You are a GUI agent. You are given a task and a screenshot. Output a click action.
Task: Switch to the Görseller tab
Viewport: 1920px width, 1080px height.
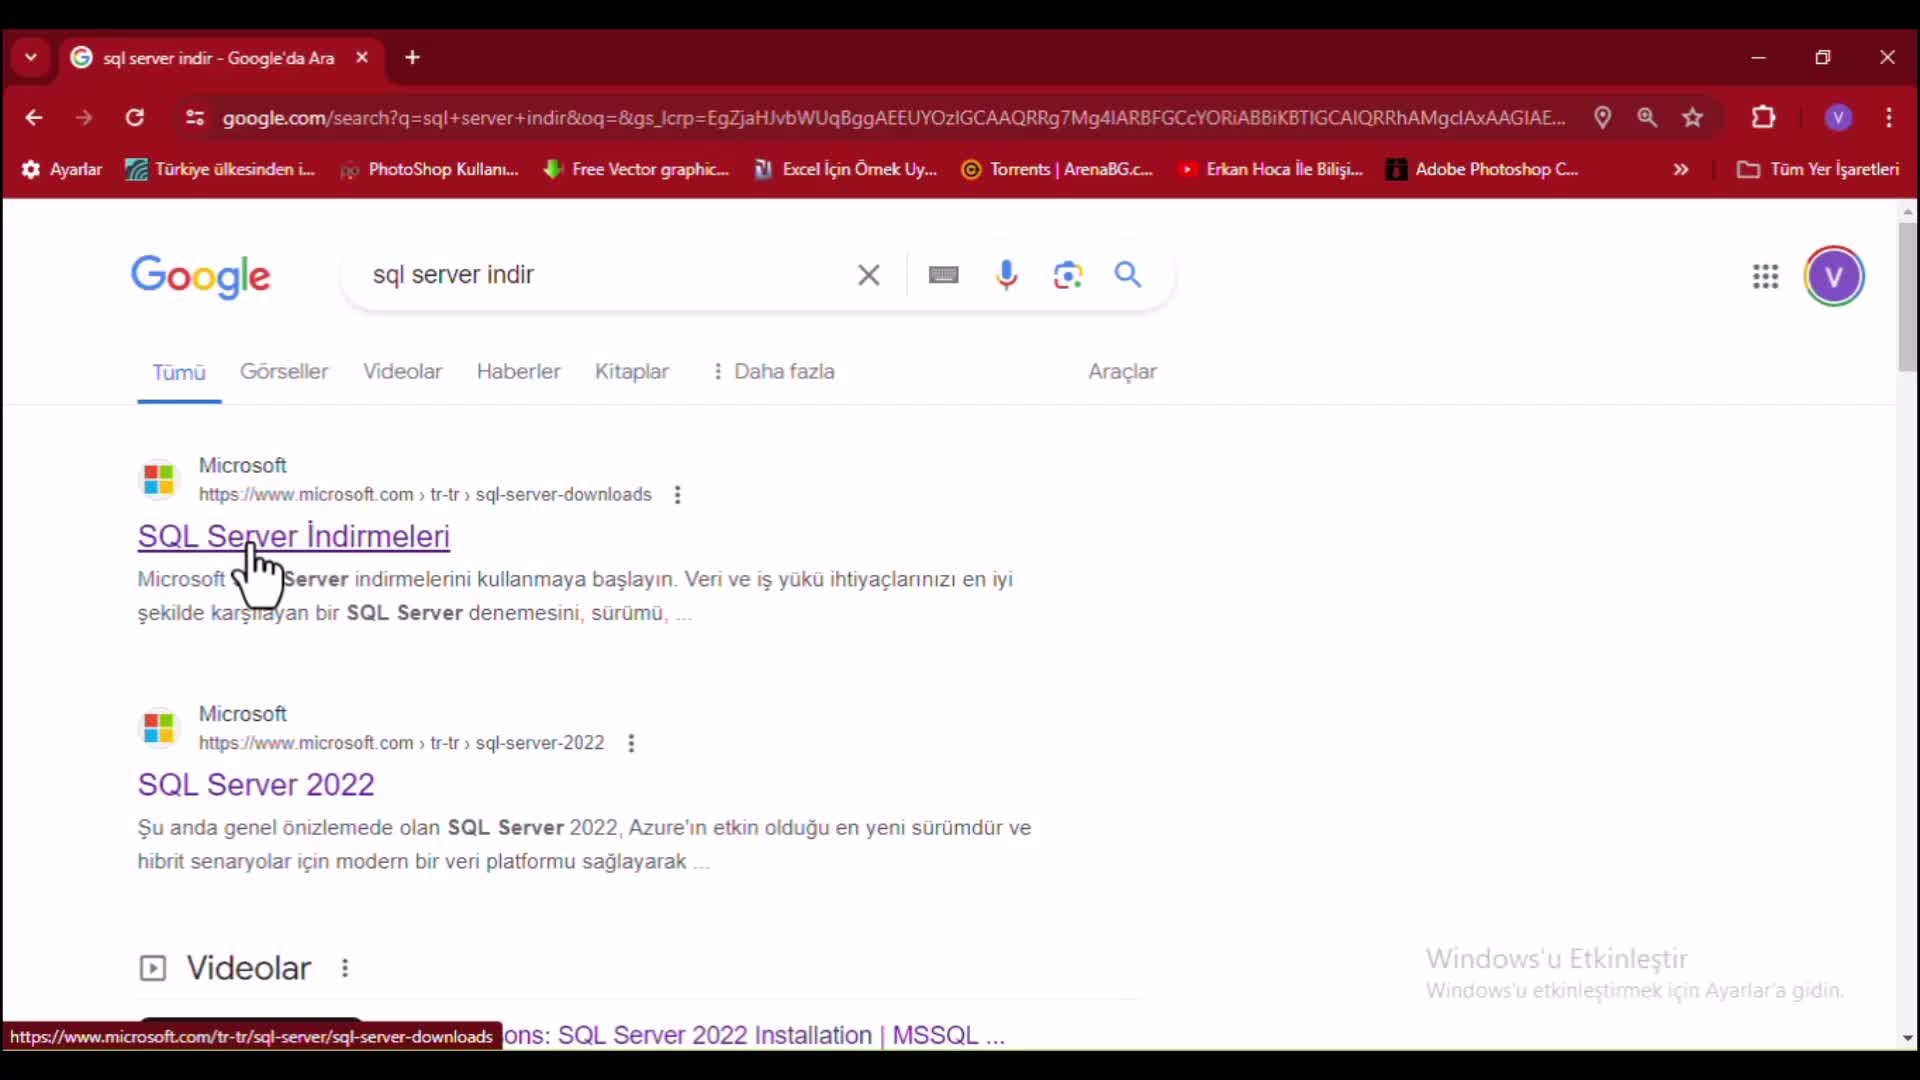[284, 372]
